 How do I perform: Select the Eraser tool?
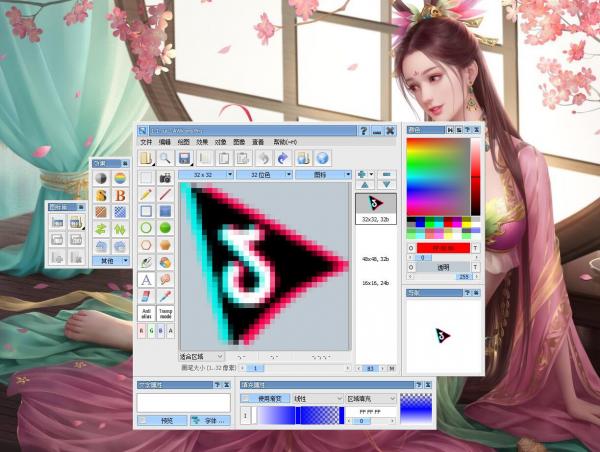point(146,297)
